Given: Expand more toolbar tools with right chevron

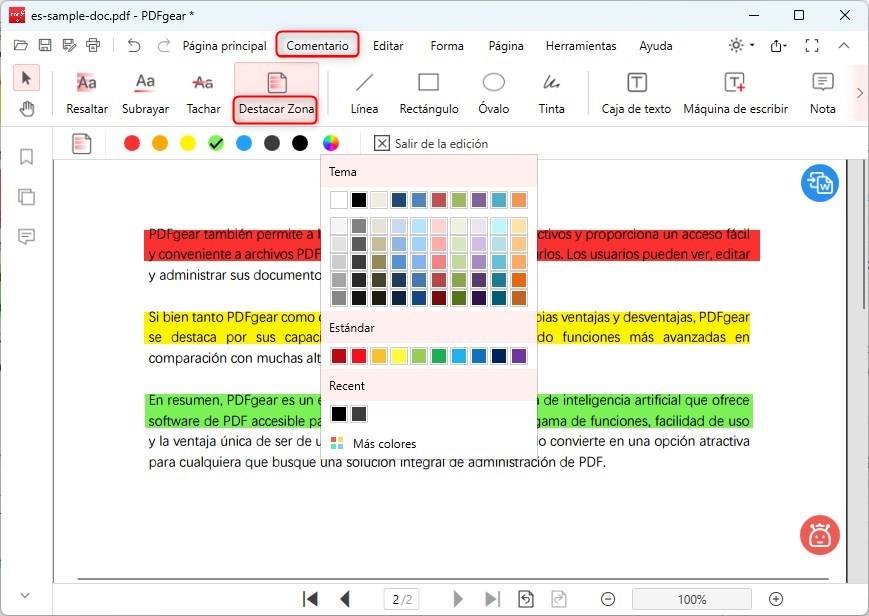Looking at the screenshot, I should pyautogui.click(x=860, y=93).
